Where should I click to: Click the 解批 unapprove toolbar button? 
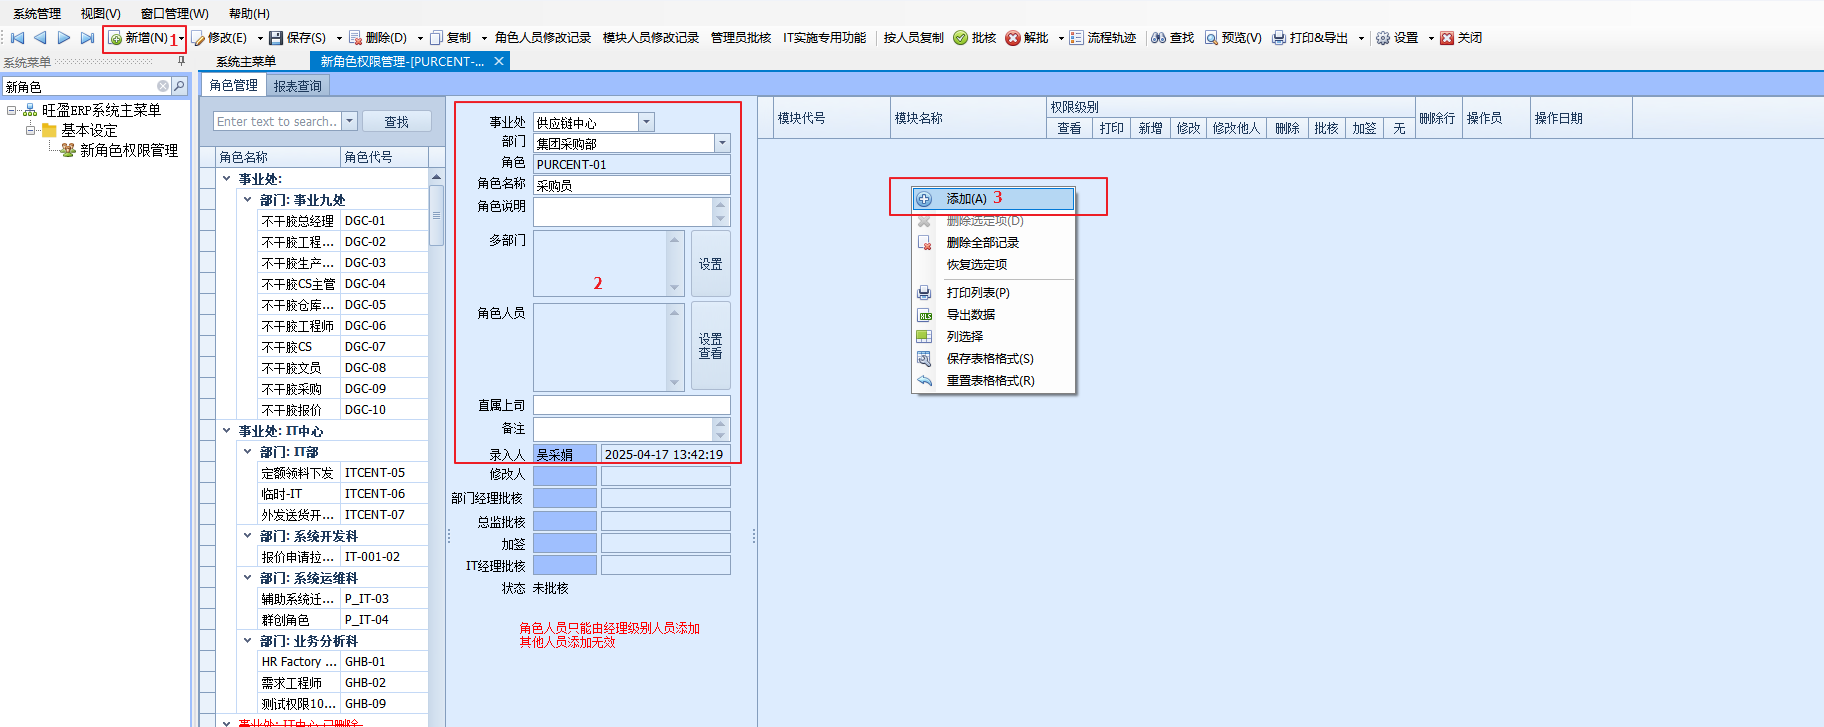(1027, 38)
